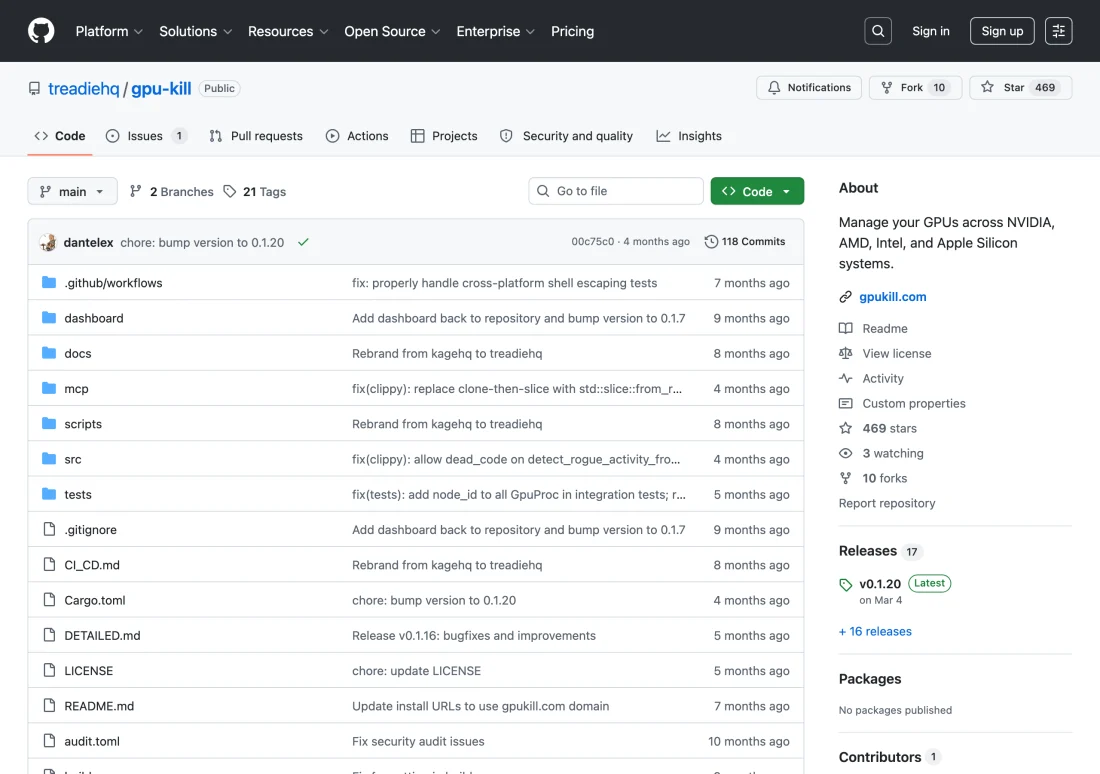Screen dimensions: 1100x774
Task: Click the mcp folder icon
Action: tap(48, 388)
